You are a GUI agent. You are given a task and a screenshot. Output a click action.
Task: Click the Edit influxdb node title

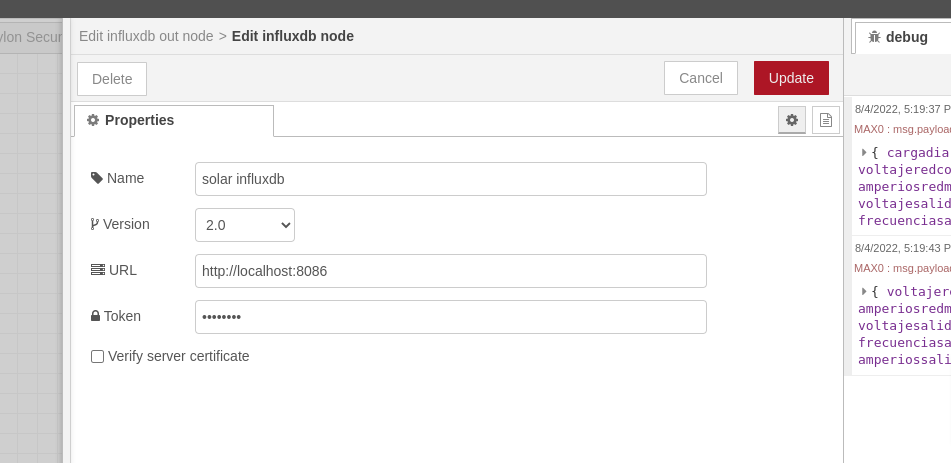coord(292,36)
